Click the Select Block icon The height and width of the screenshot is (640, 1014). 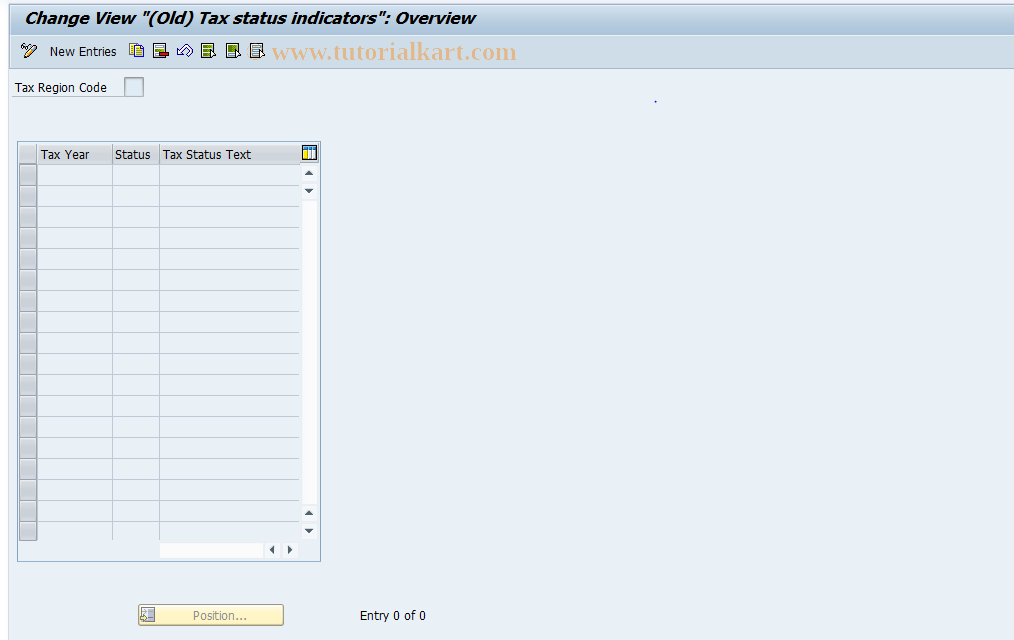pos(233,50)
